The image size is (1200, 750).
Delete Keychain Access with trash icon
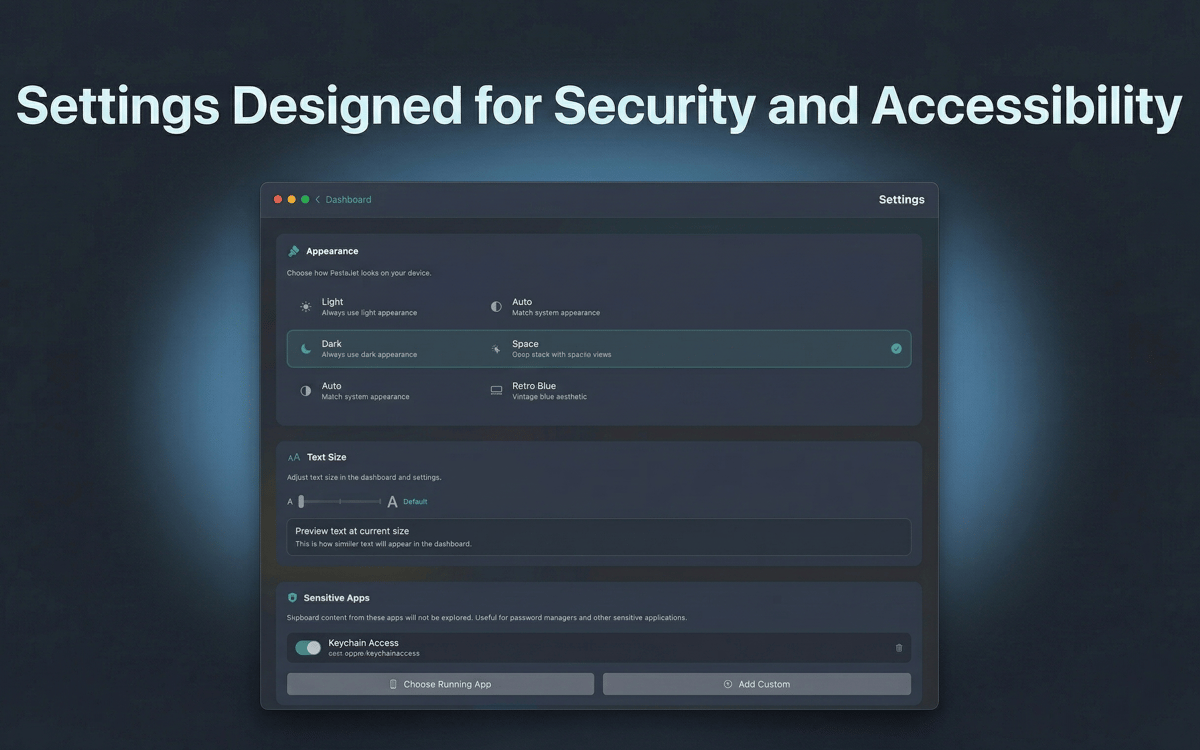click(898, 648)
